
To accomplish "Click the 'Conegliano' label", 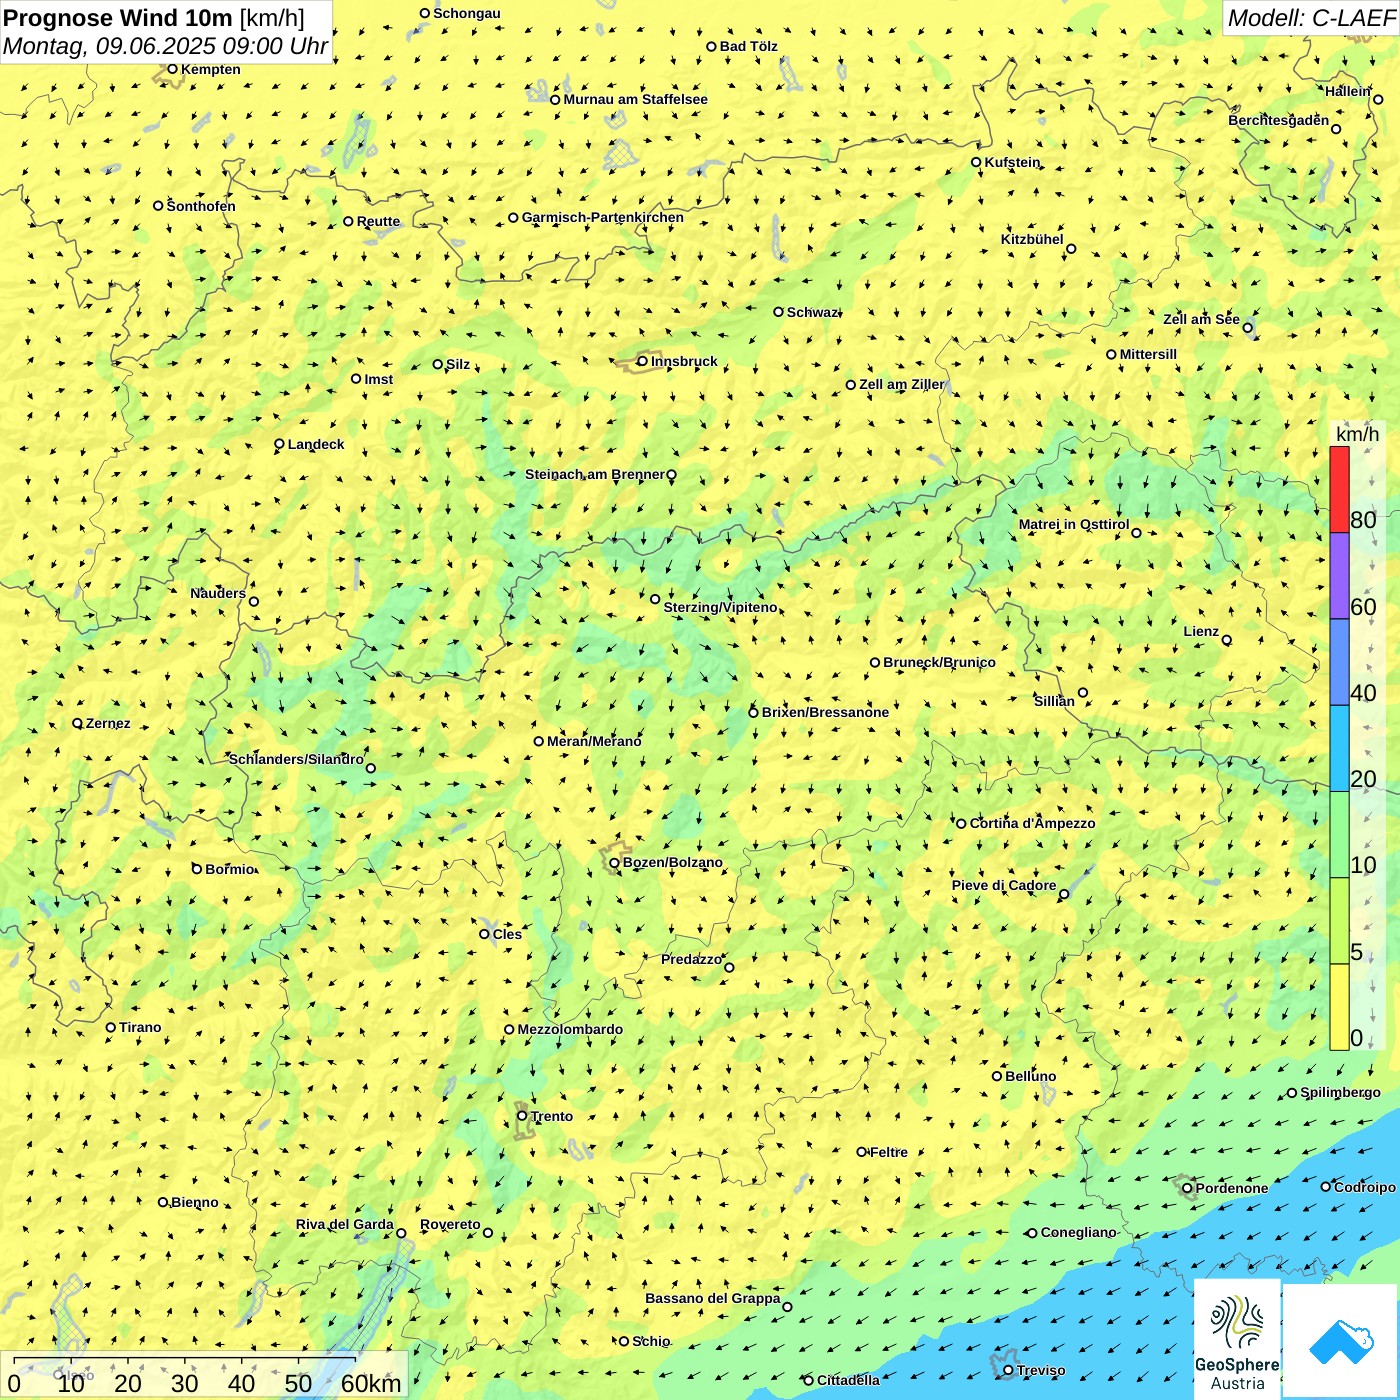I will coord(1078,1232).
